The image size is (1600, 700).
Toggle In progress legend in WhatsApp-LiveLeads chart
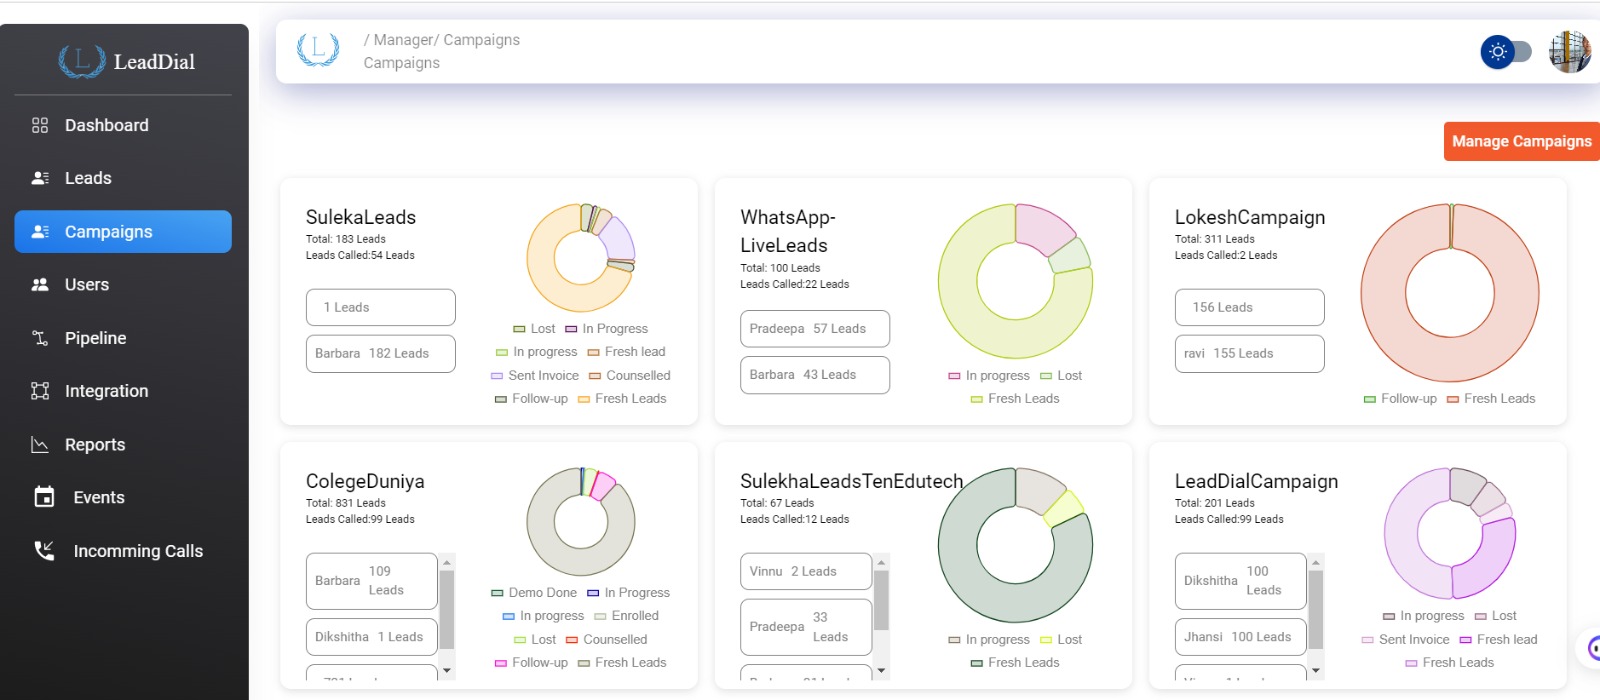989,376
